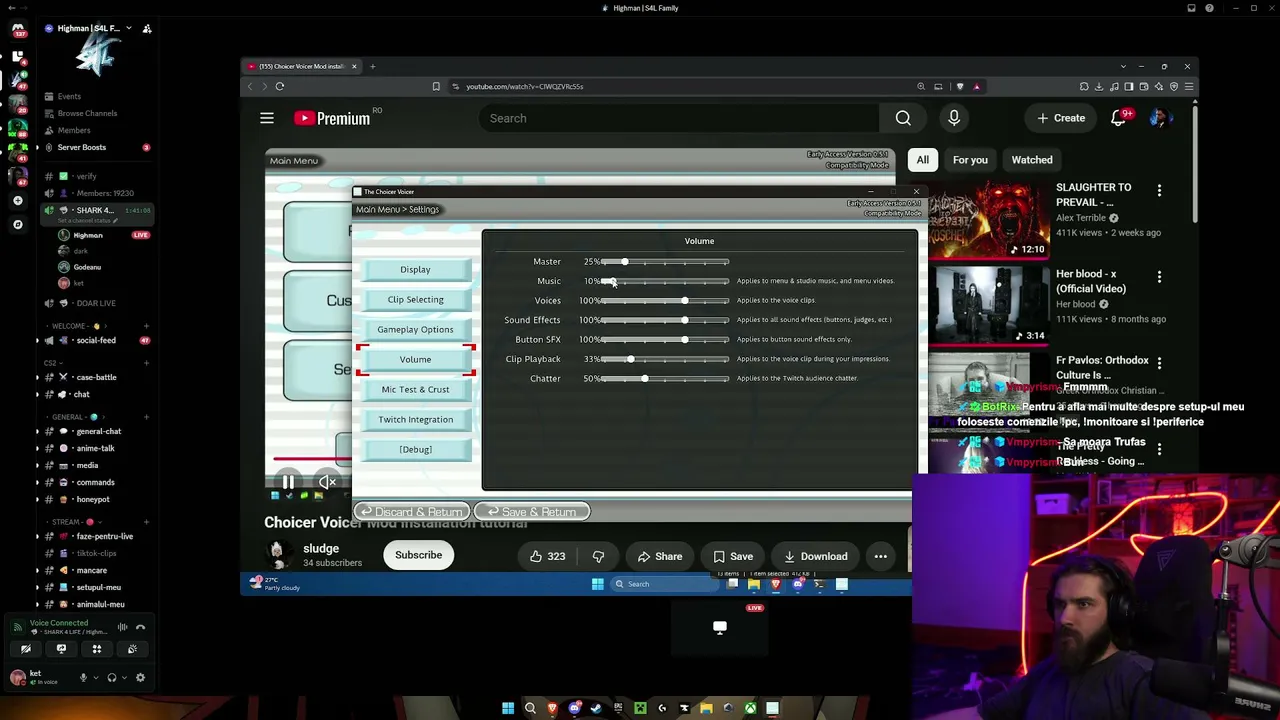Bookmark this page in browser address bar
Image resolution: width=1280 pixels, height=720 pixels.
point(436,86)
